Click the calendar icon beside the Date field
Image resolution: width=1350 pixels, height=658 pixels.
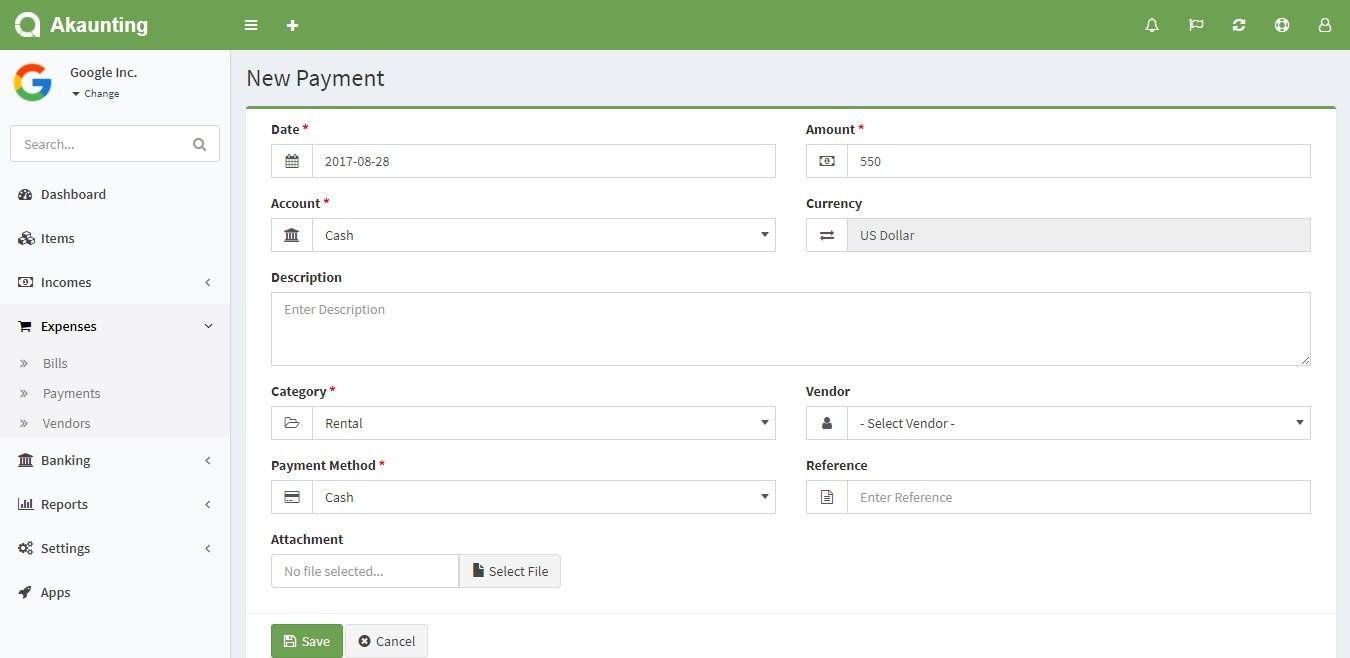point(291,160)
